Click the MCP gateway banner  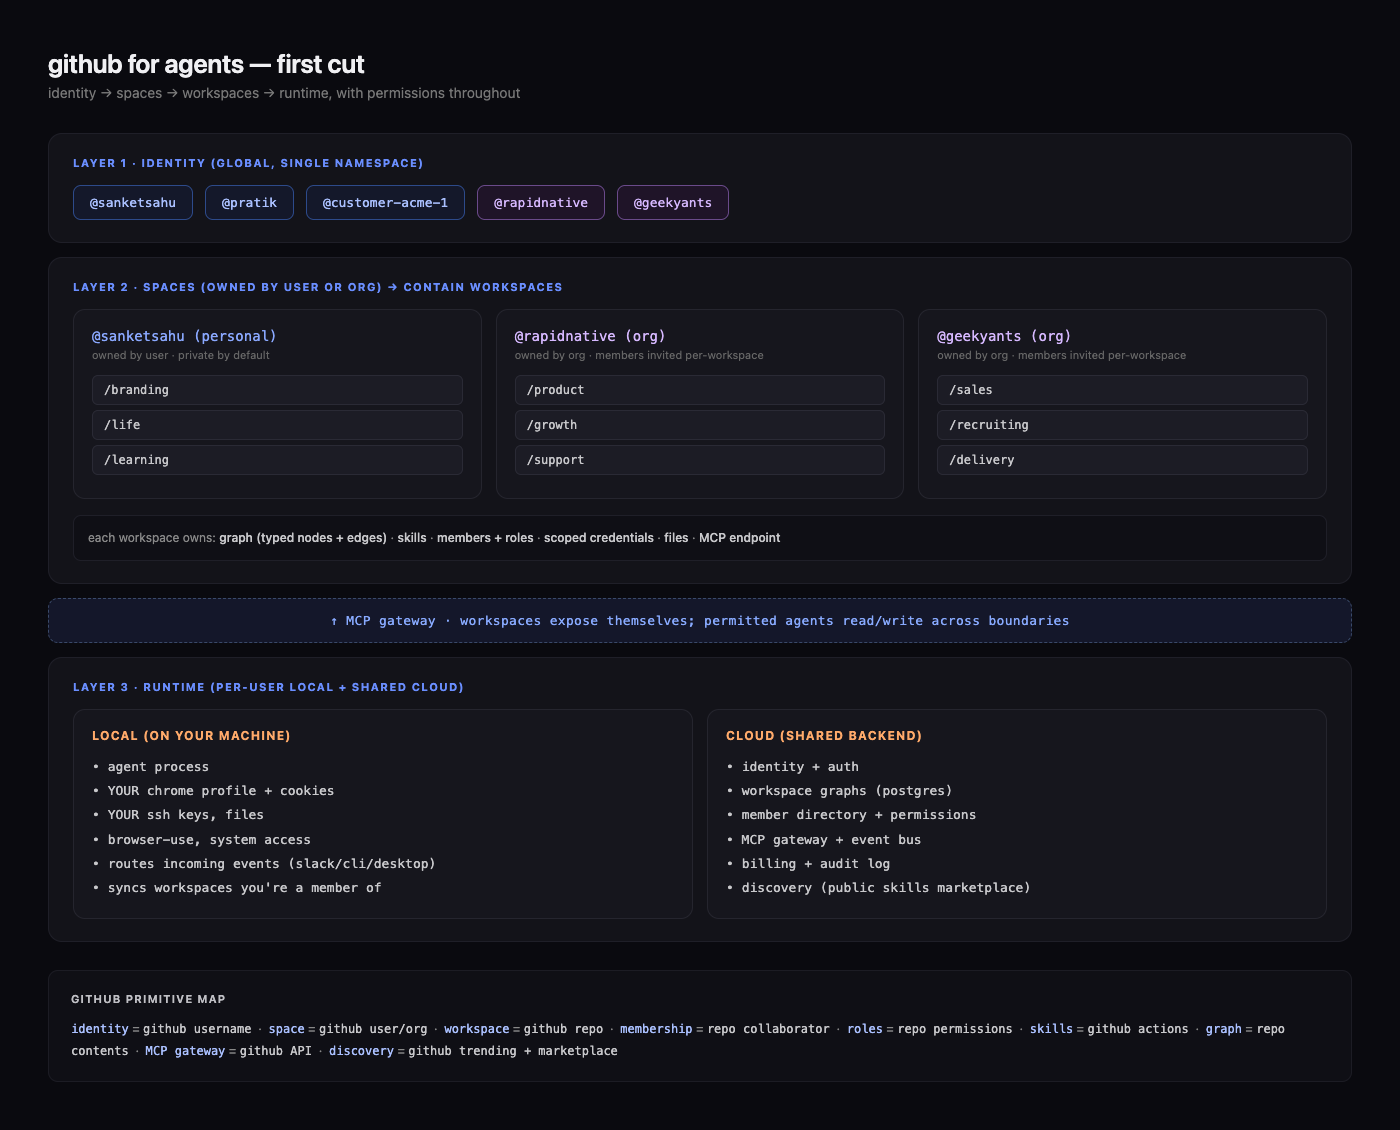(700, 621)
